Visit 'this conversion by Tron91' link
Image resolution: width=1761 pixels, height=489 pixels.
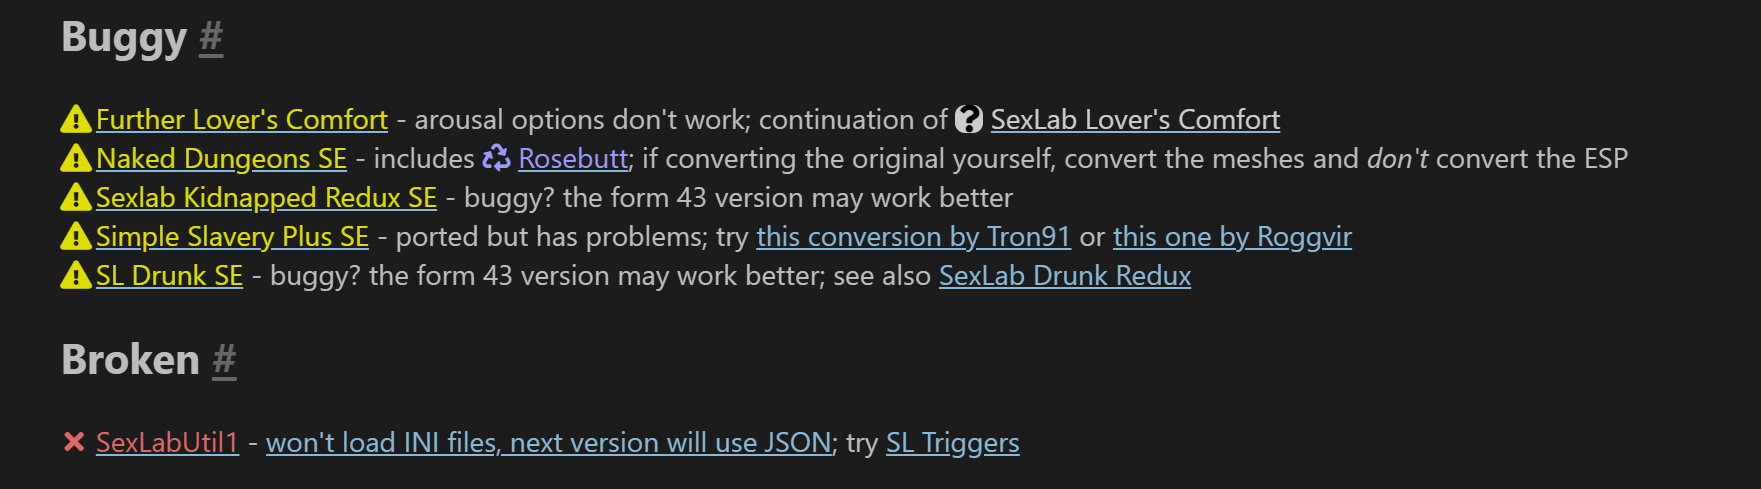(914, 237)
